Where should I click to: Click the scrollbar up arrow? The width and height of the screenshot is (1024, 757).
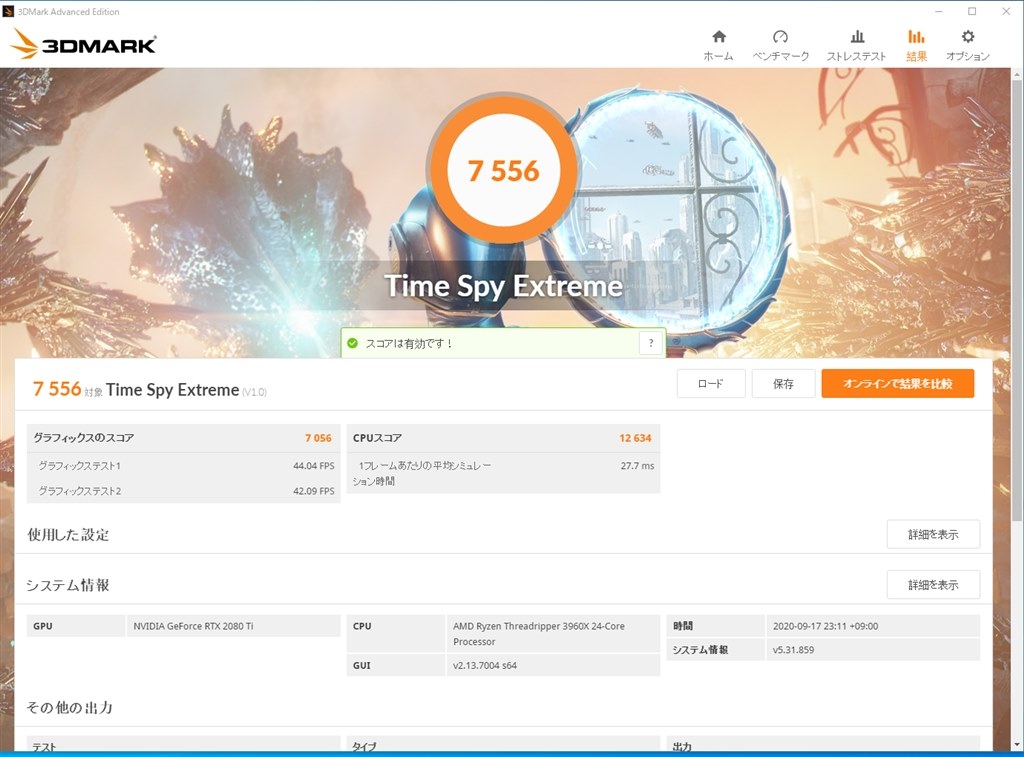[x=1016, y=73]
